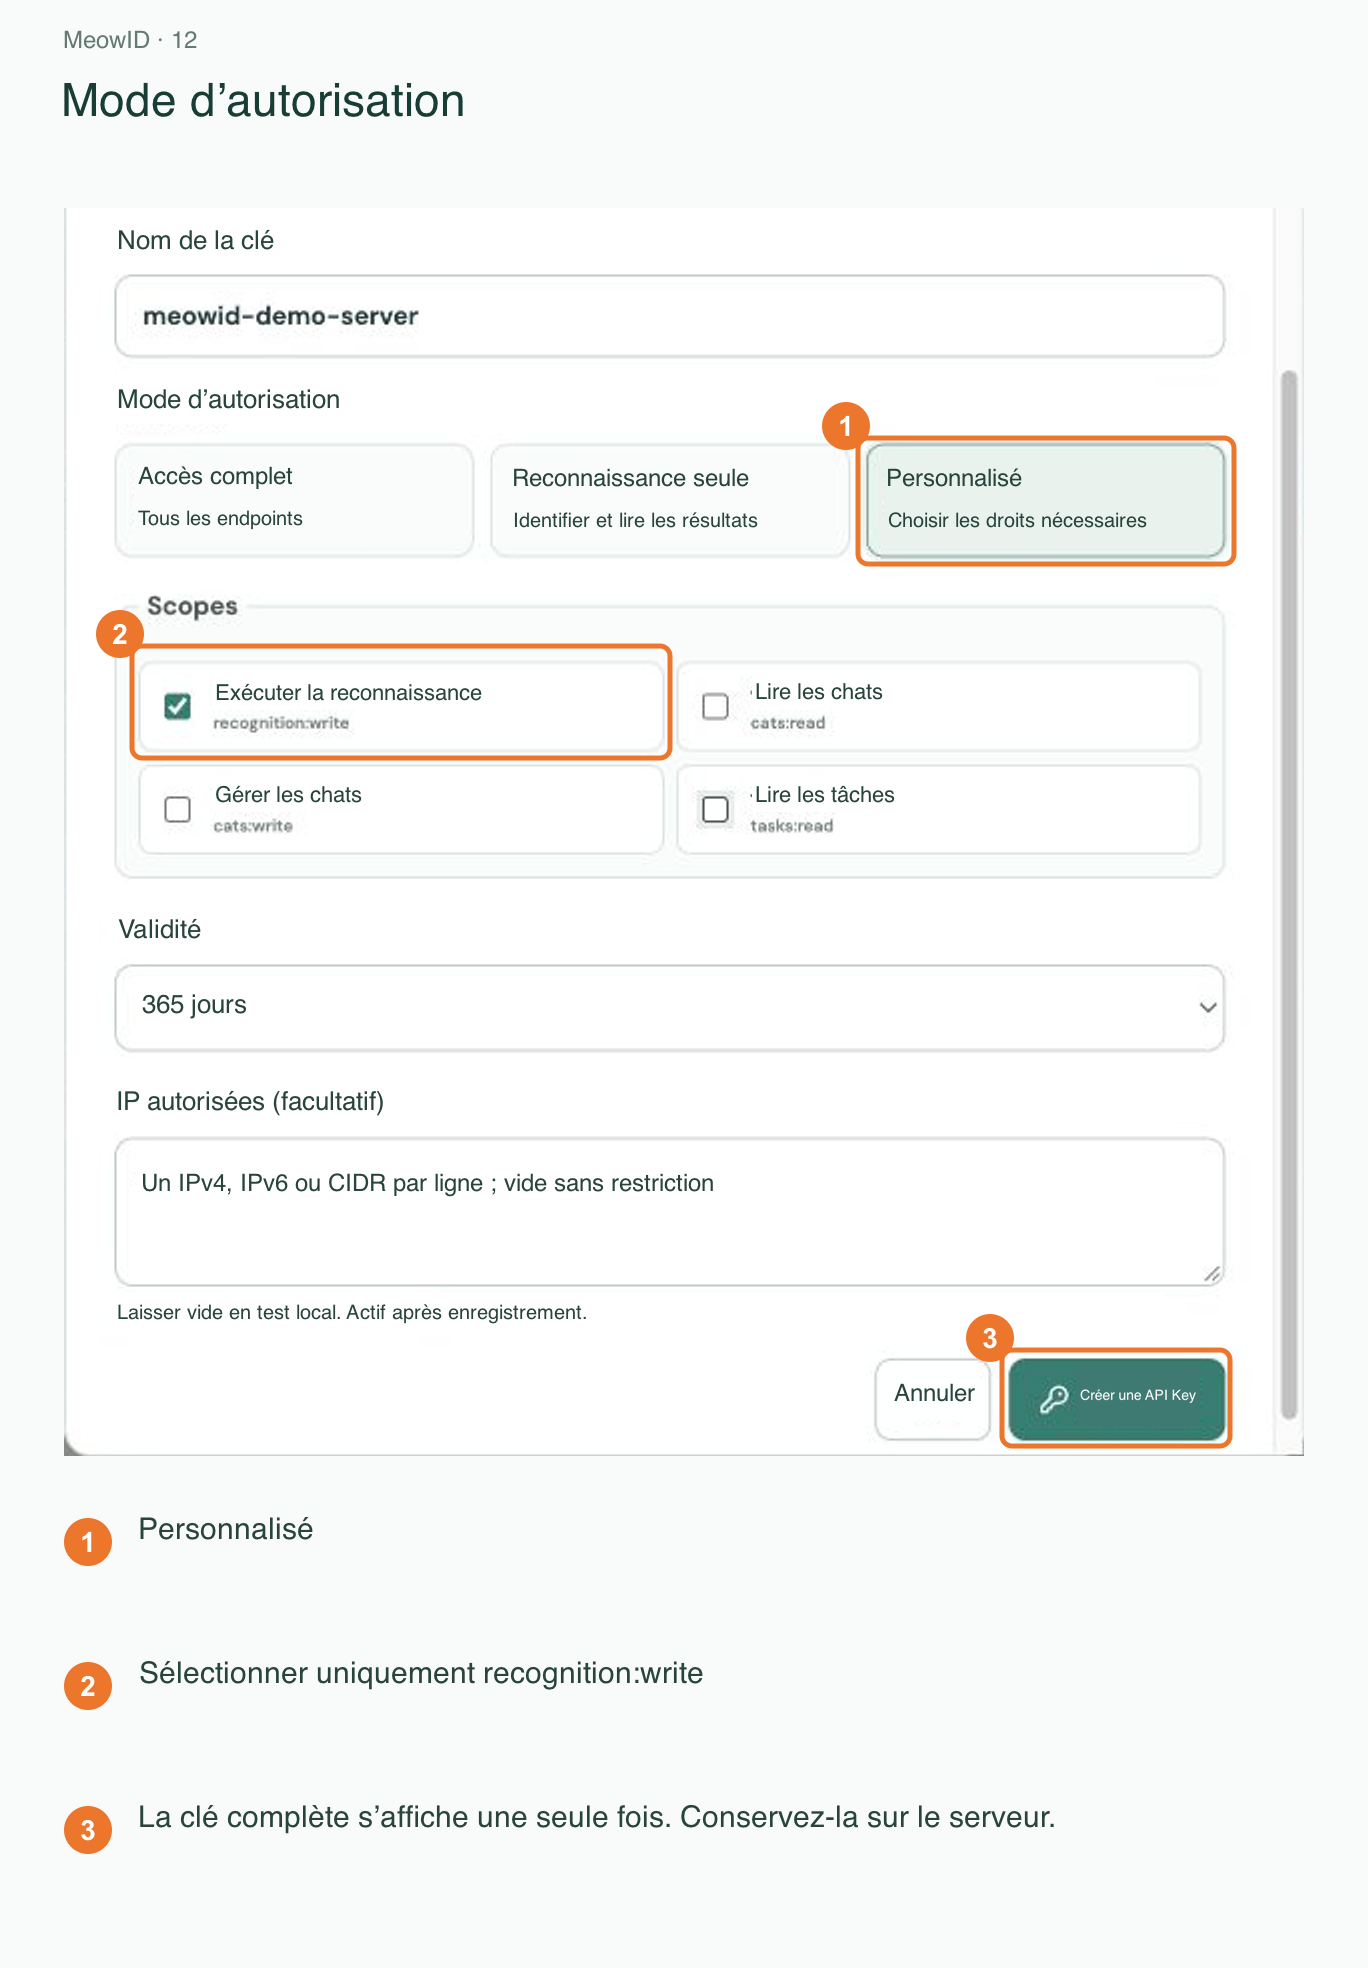Select the Accès complet authorization mode

294,500
